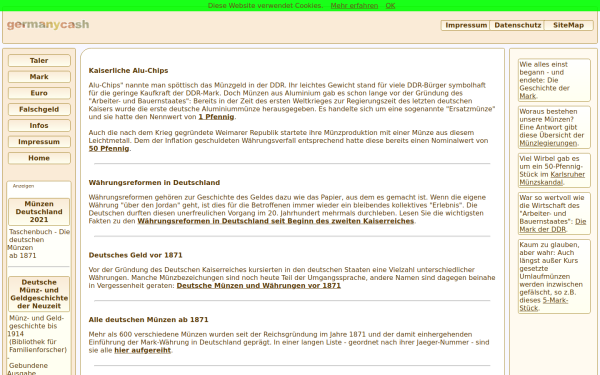Click the 'Kaiserliche Alu-Chips' heading
The width and height of the screenshot is (600, 375).
[x=128, y=71]
